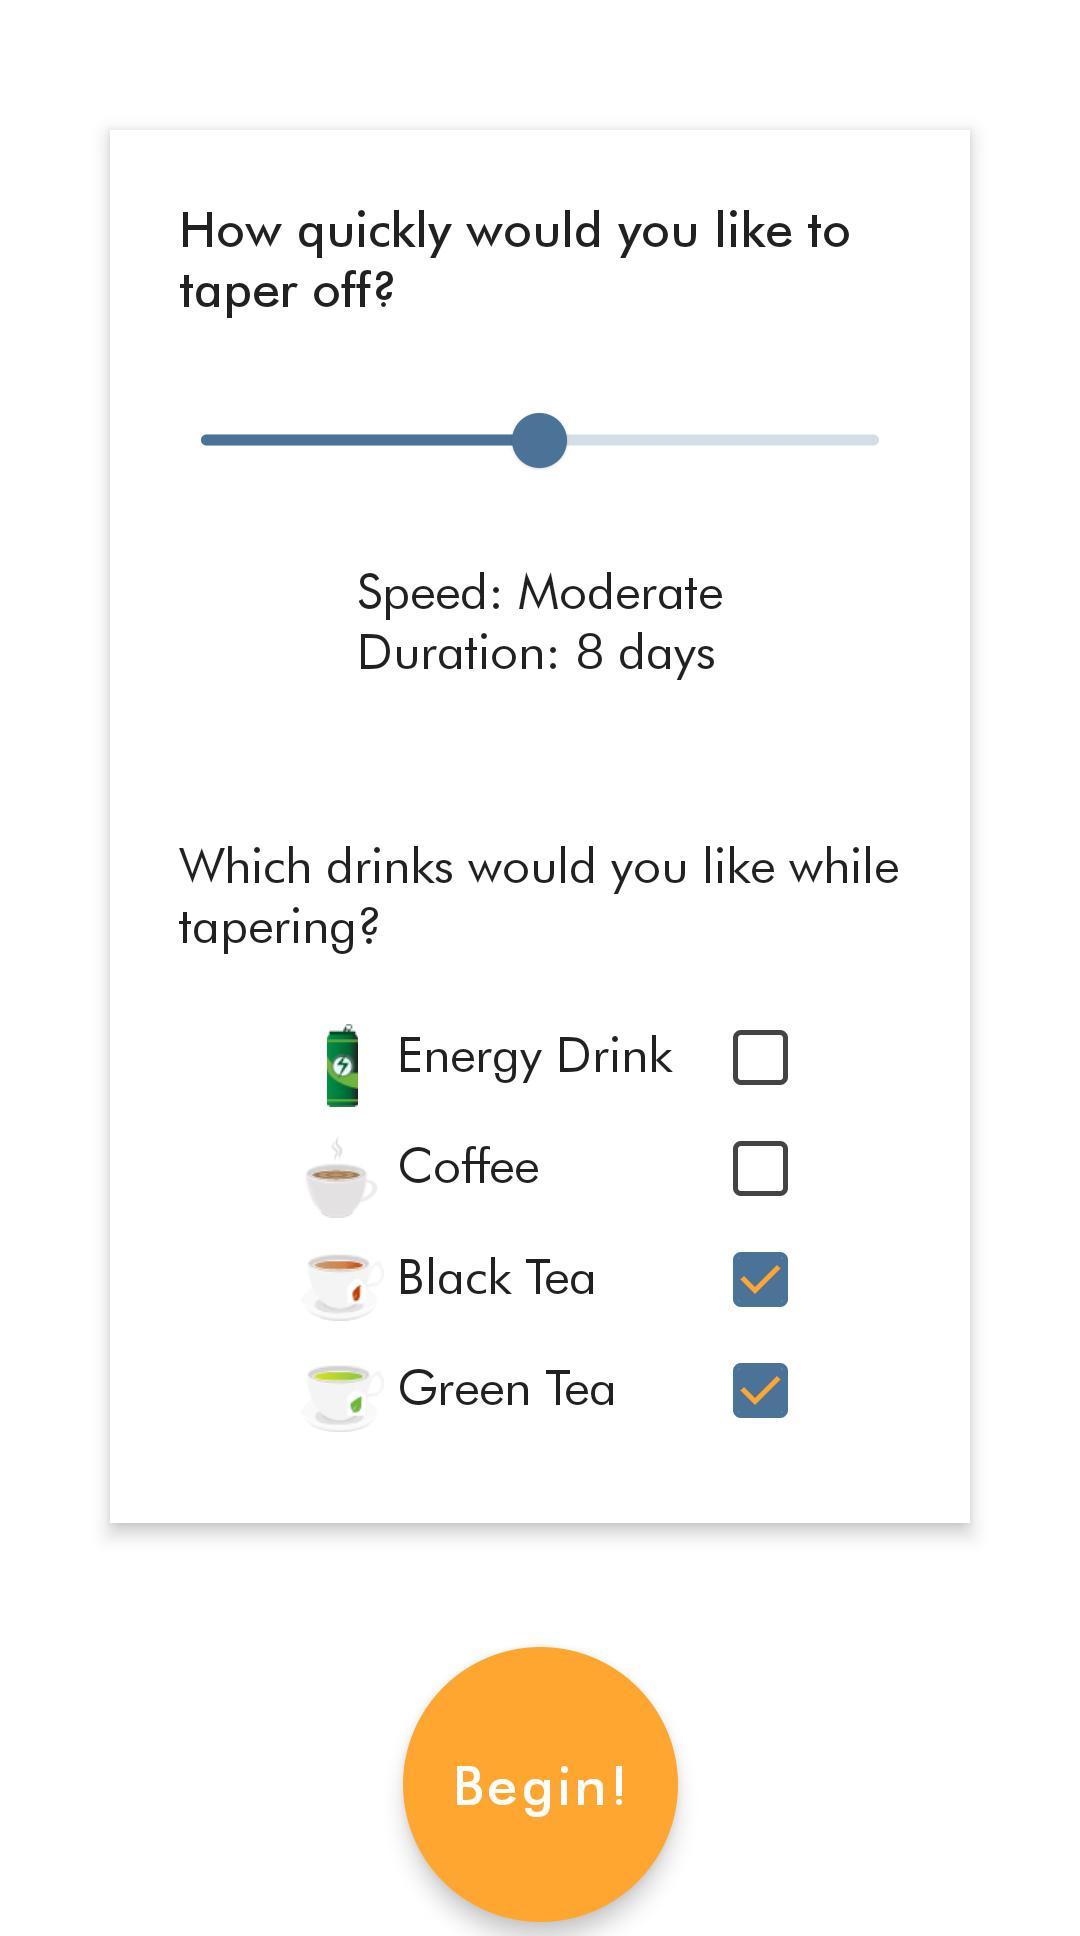Check the Coffee checkbox
Screen dimensions: 1080x1936
point(760,1168)
